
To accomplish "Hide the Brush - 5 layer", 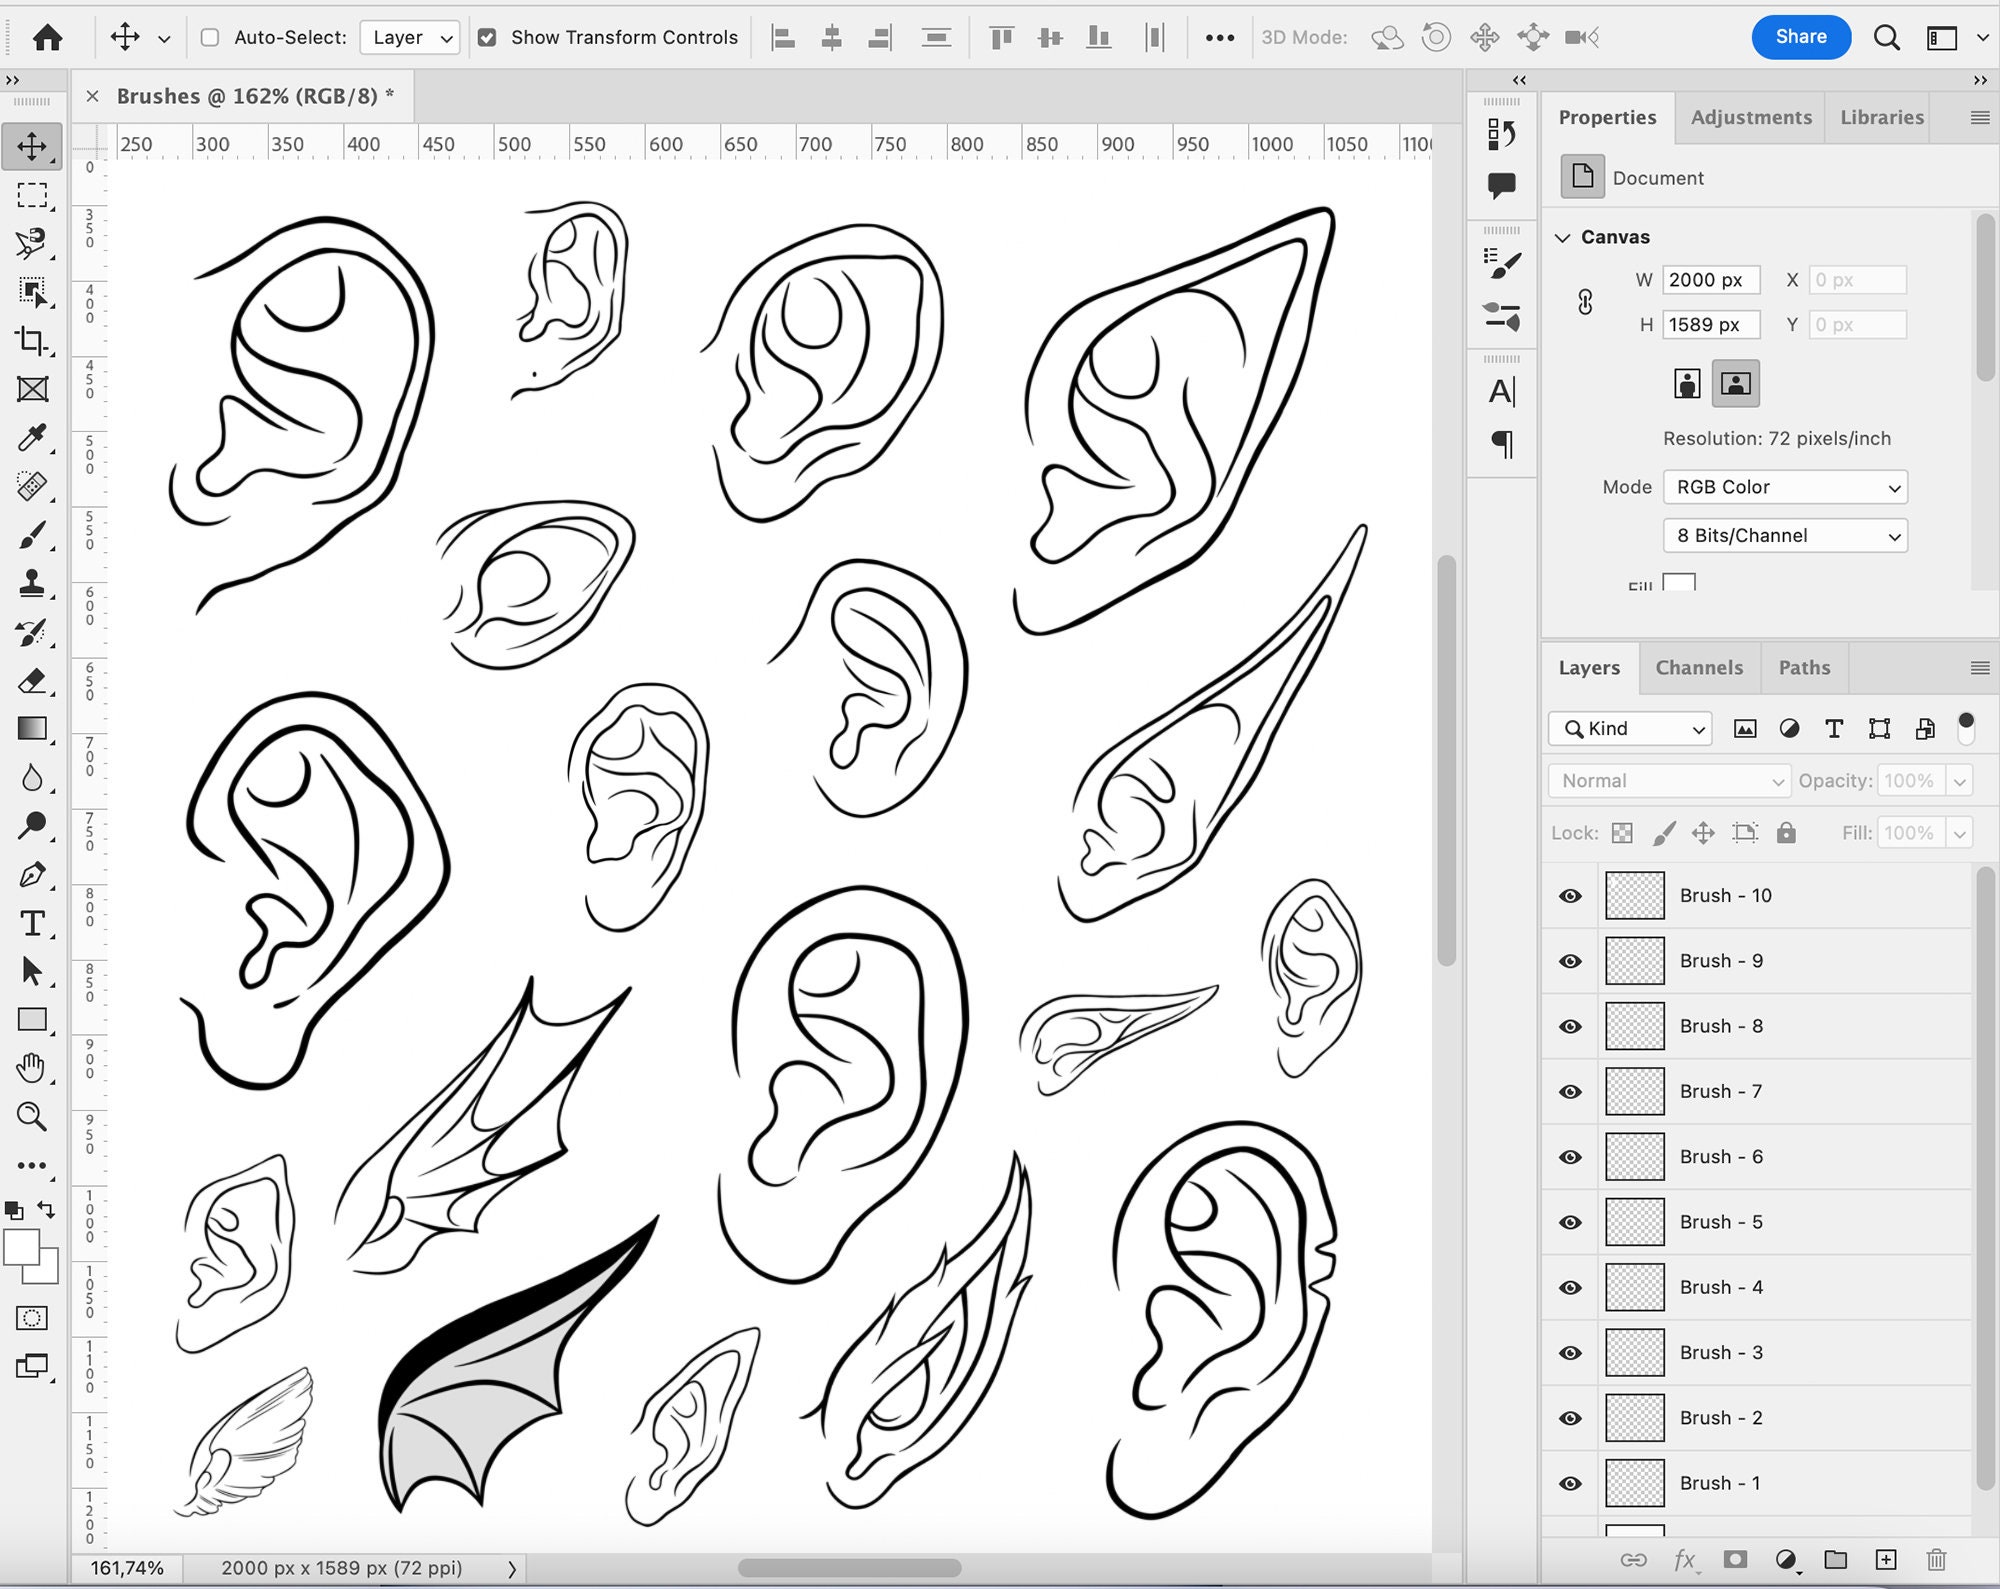I will (x=1569, y=1221).
